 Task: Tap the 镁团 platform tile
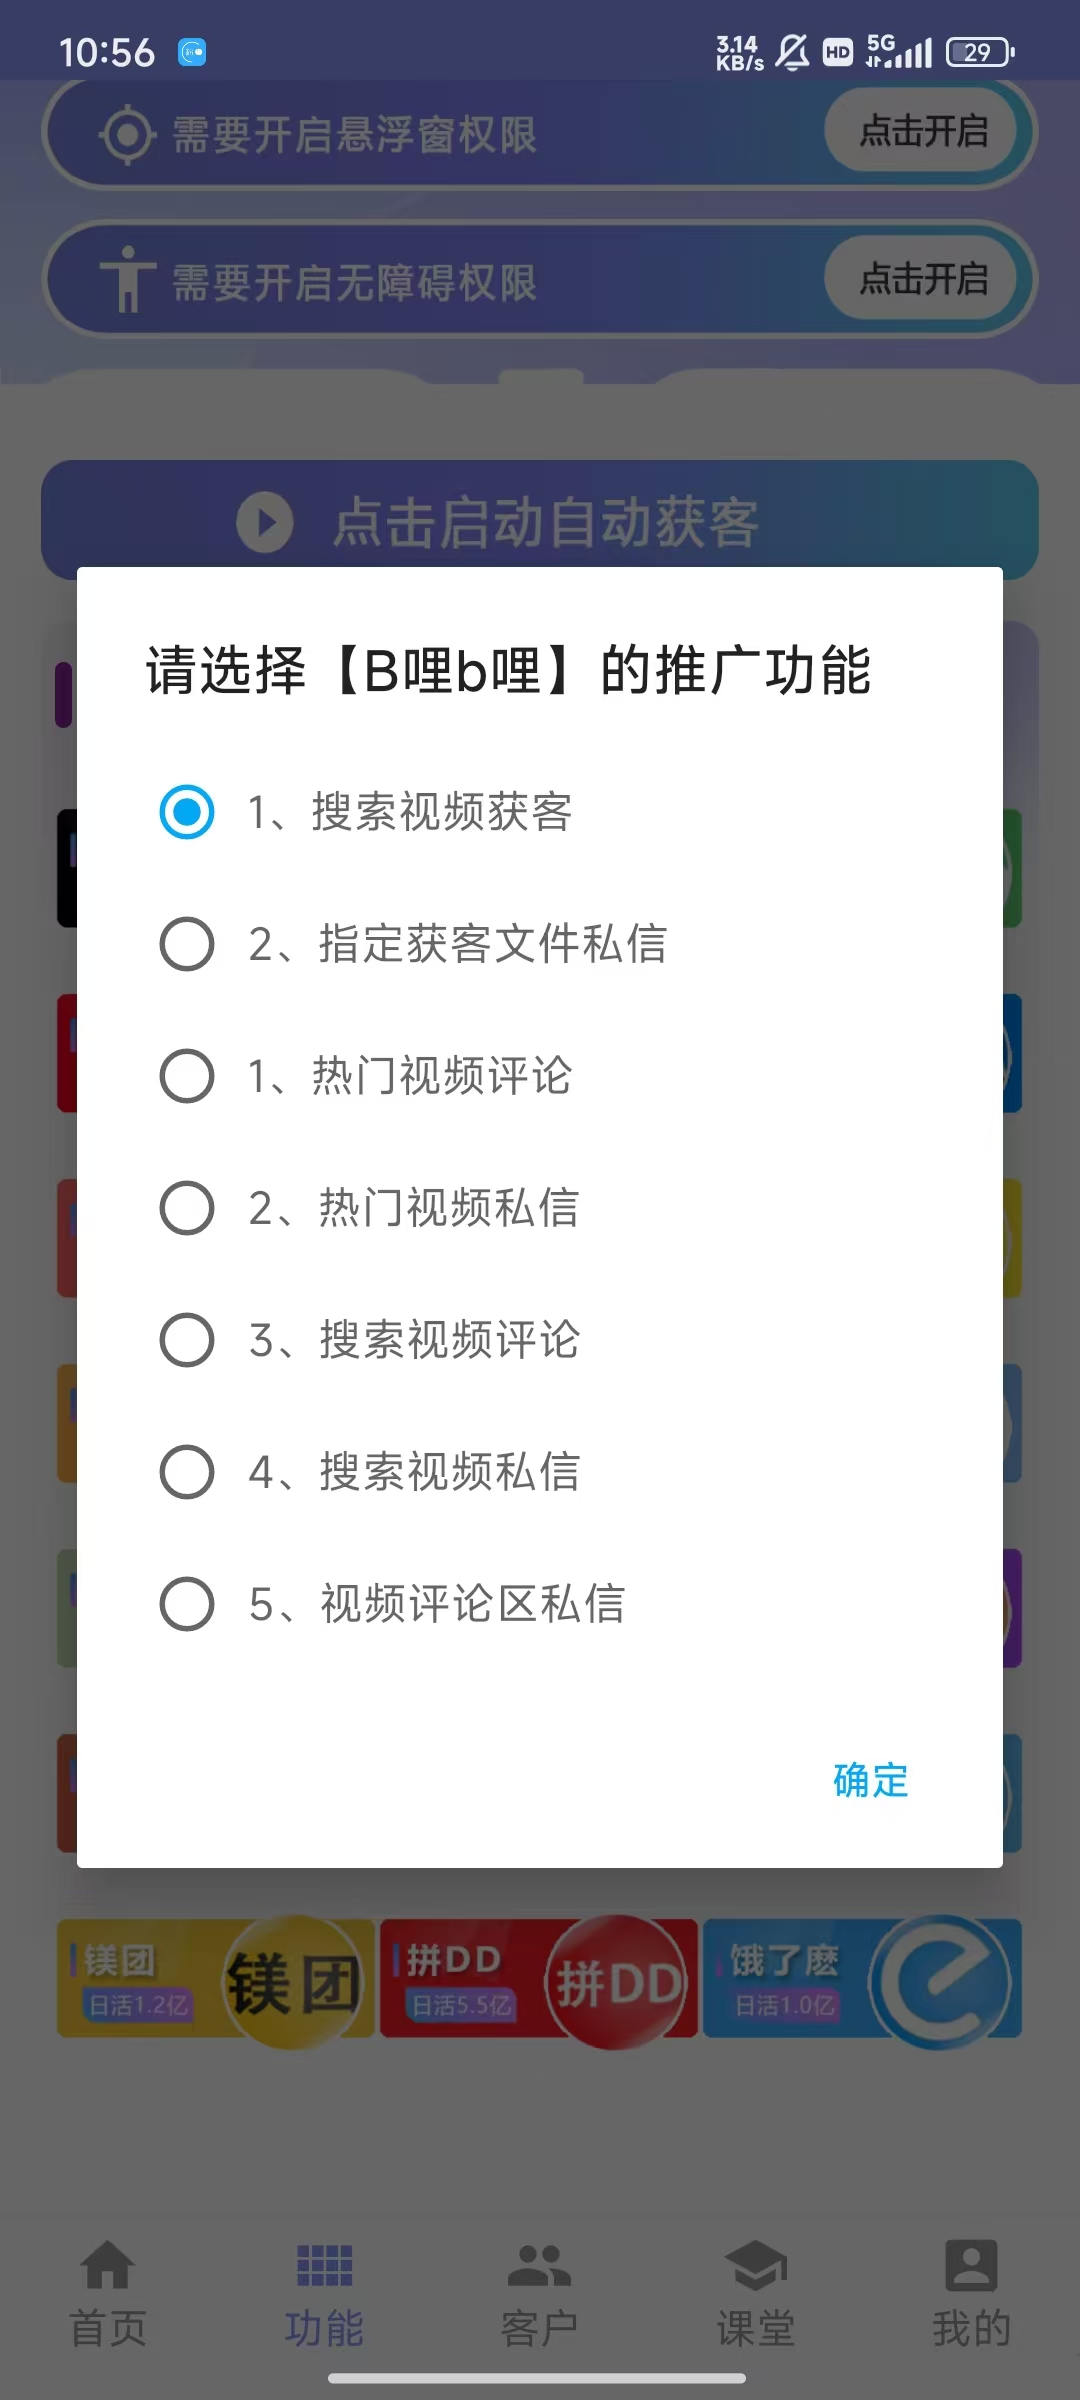tap(216, 1978)
